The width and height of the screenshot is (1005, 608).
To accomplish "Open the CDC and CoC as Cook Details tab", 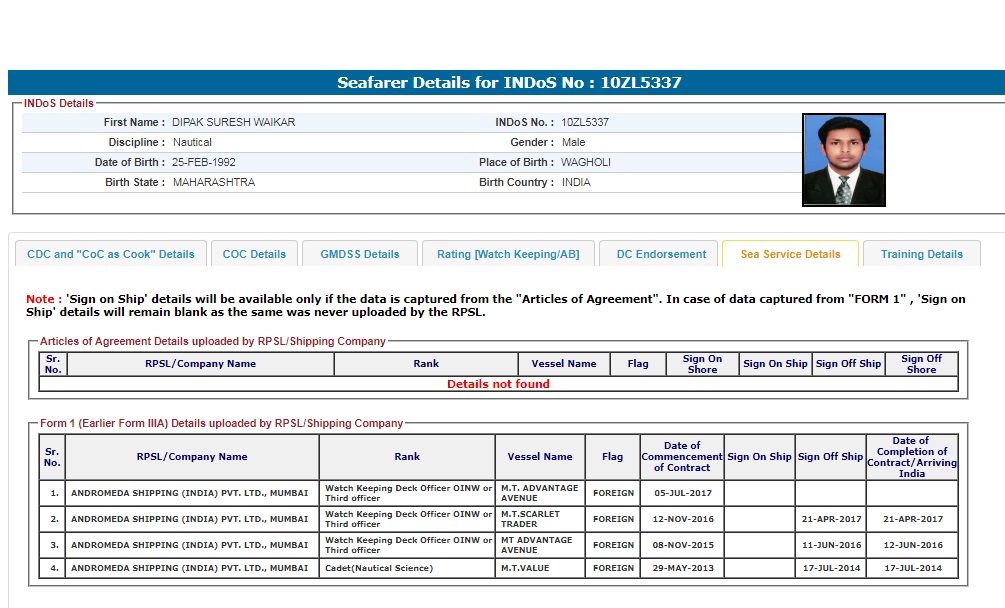I will click(x=110, y=254).
